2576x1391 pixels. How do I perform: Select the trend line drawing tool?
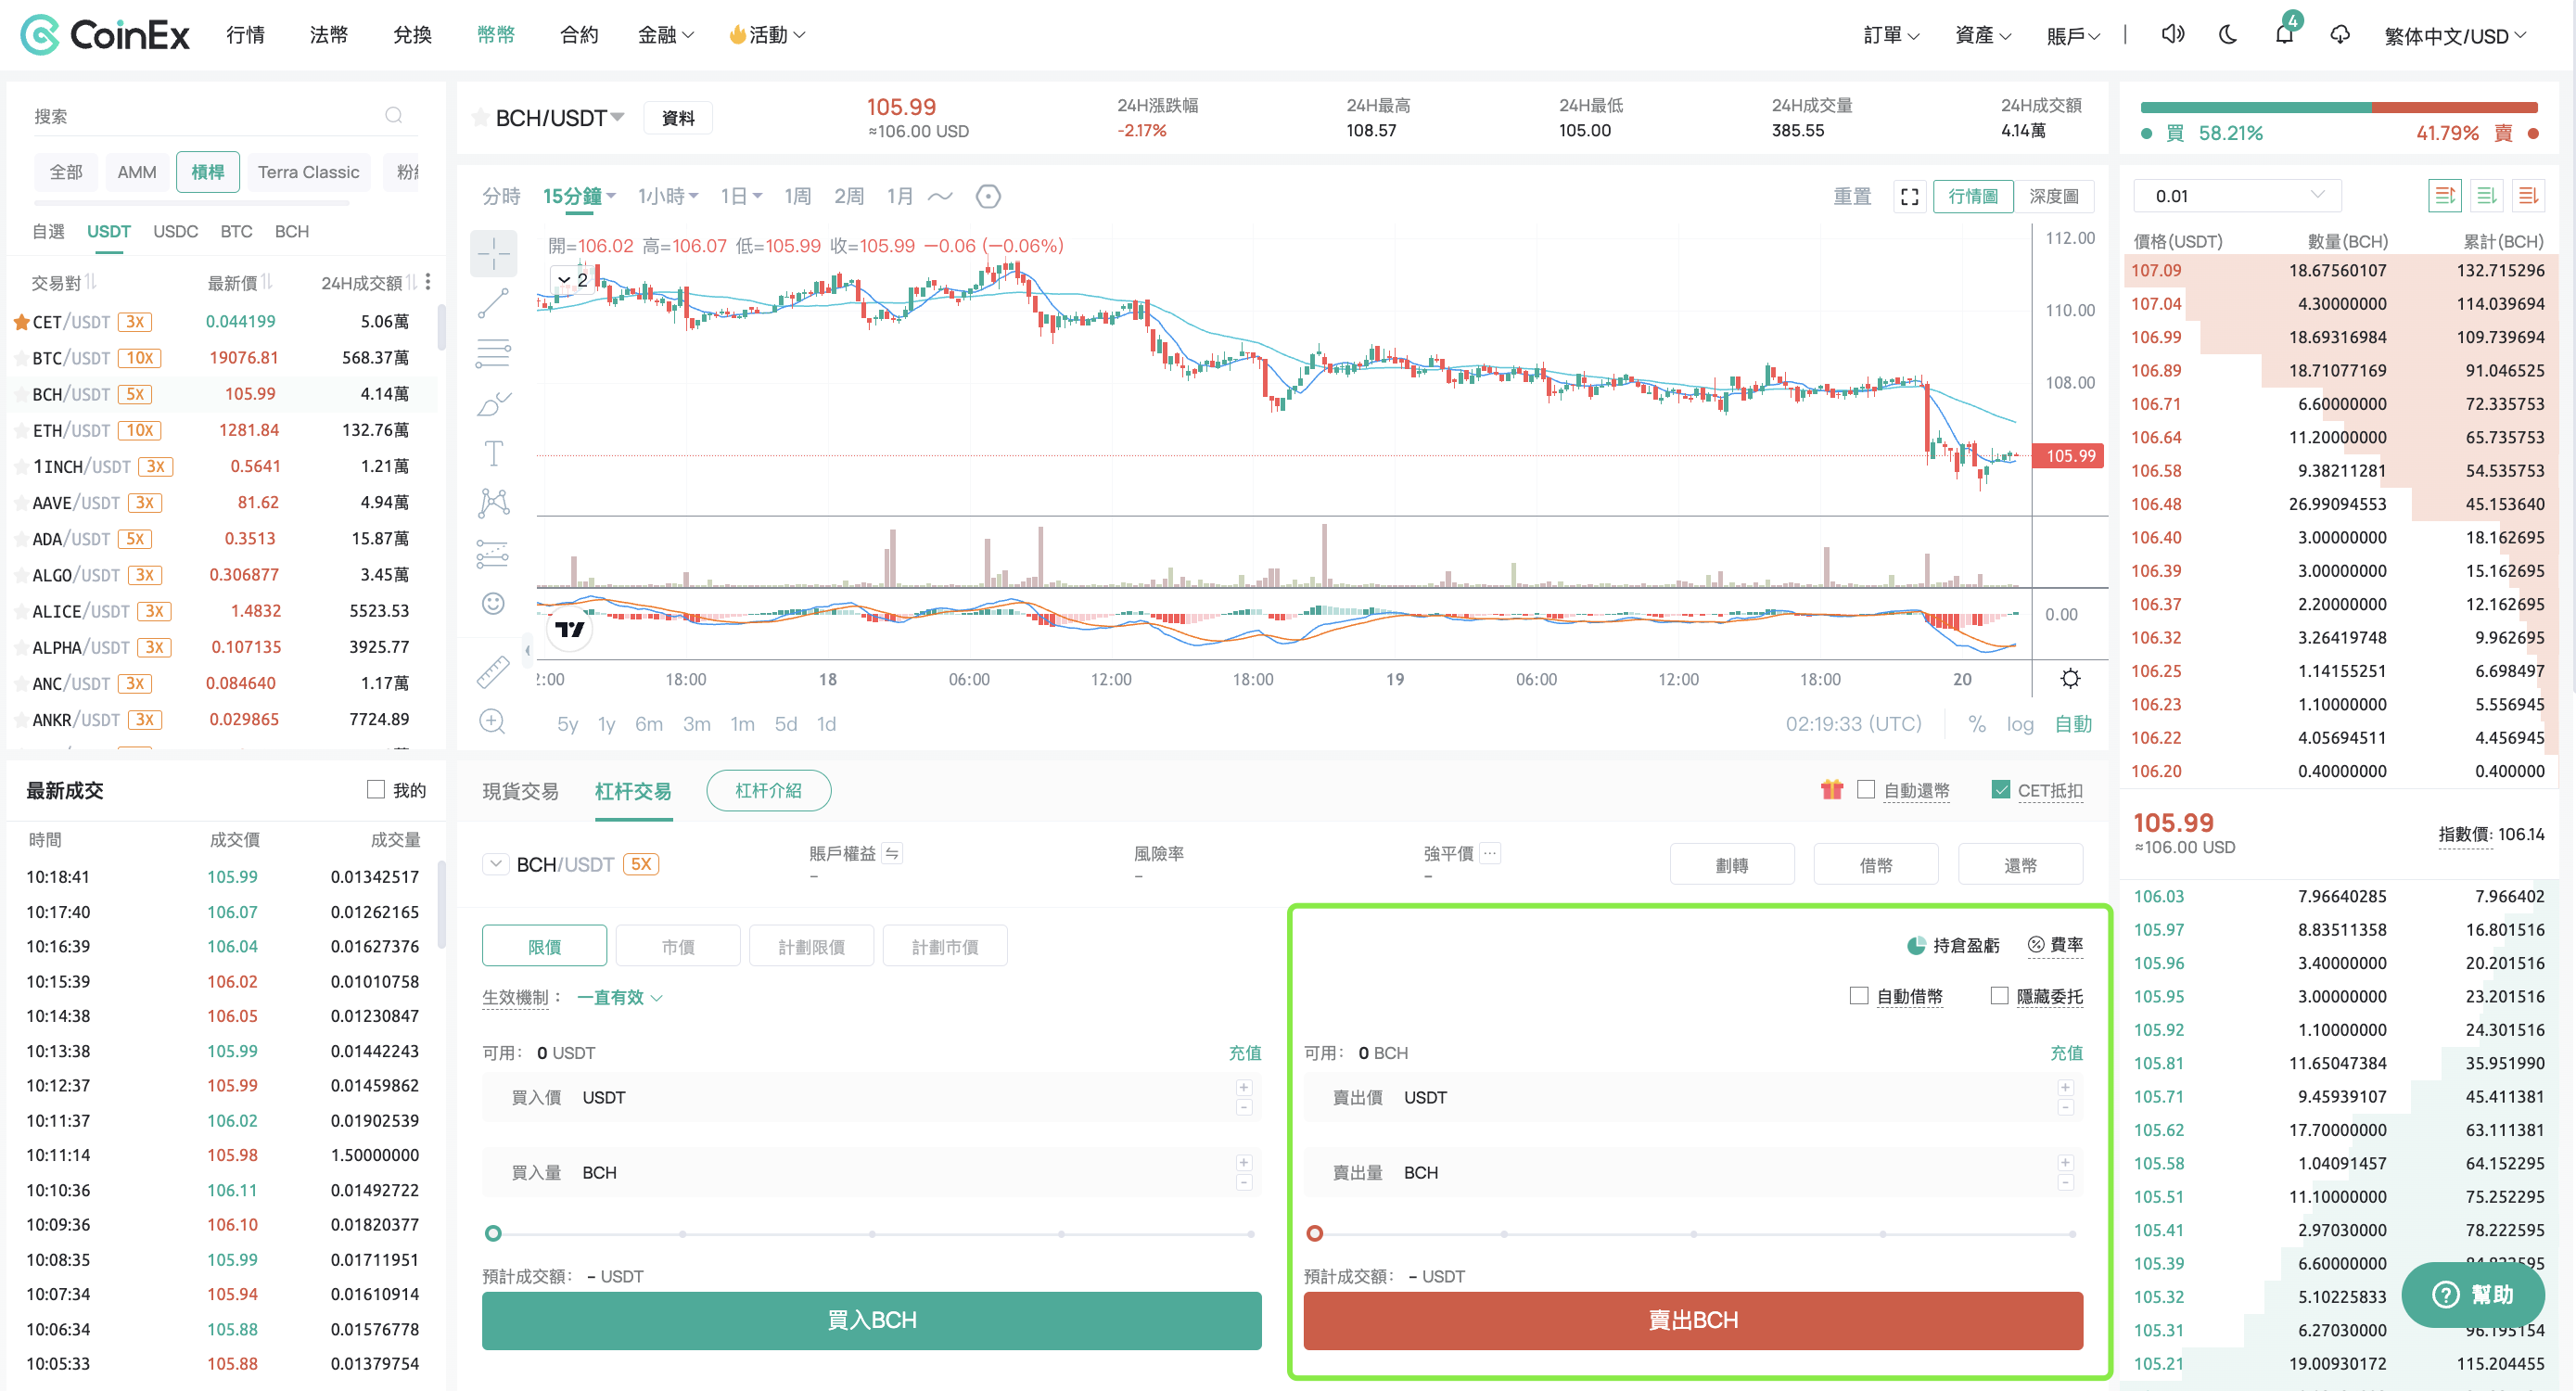[x=493, y=303]
